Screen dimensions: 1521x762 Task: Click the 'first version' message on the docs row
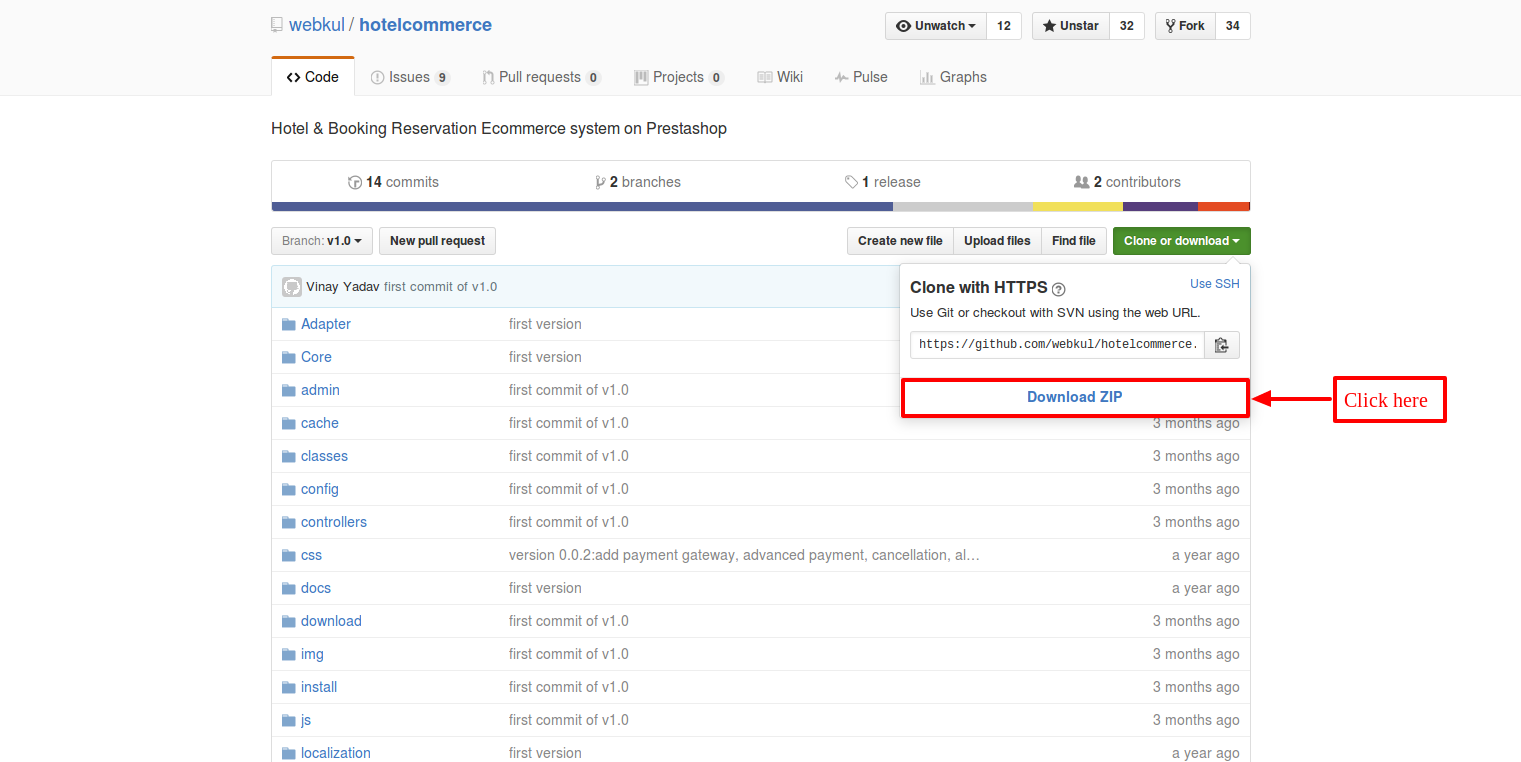(545, 588)
